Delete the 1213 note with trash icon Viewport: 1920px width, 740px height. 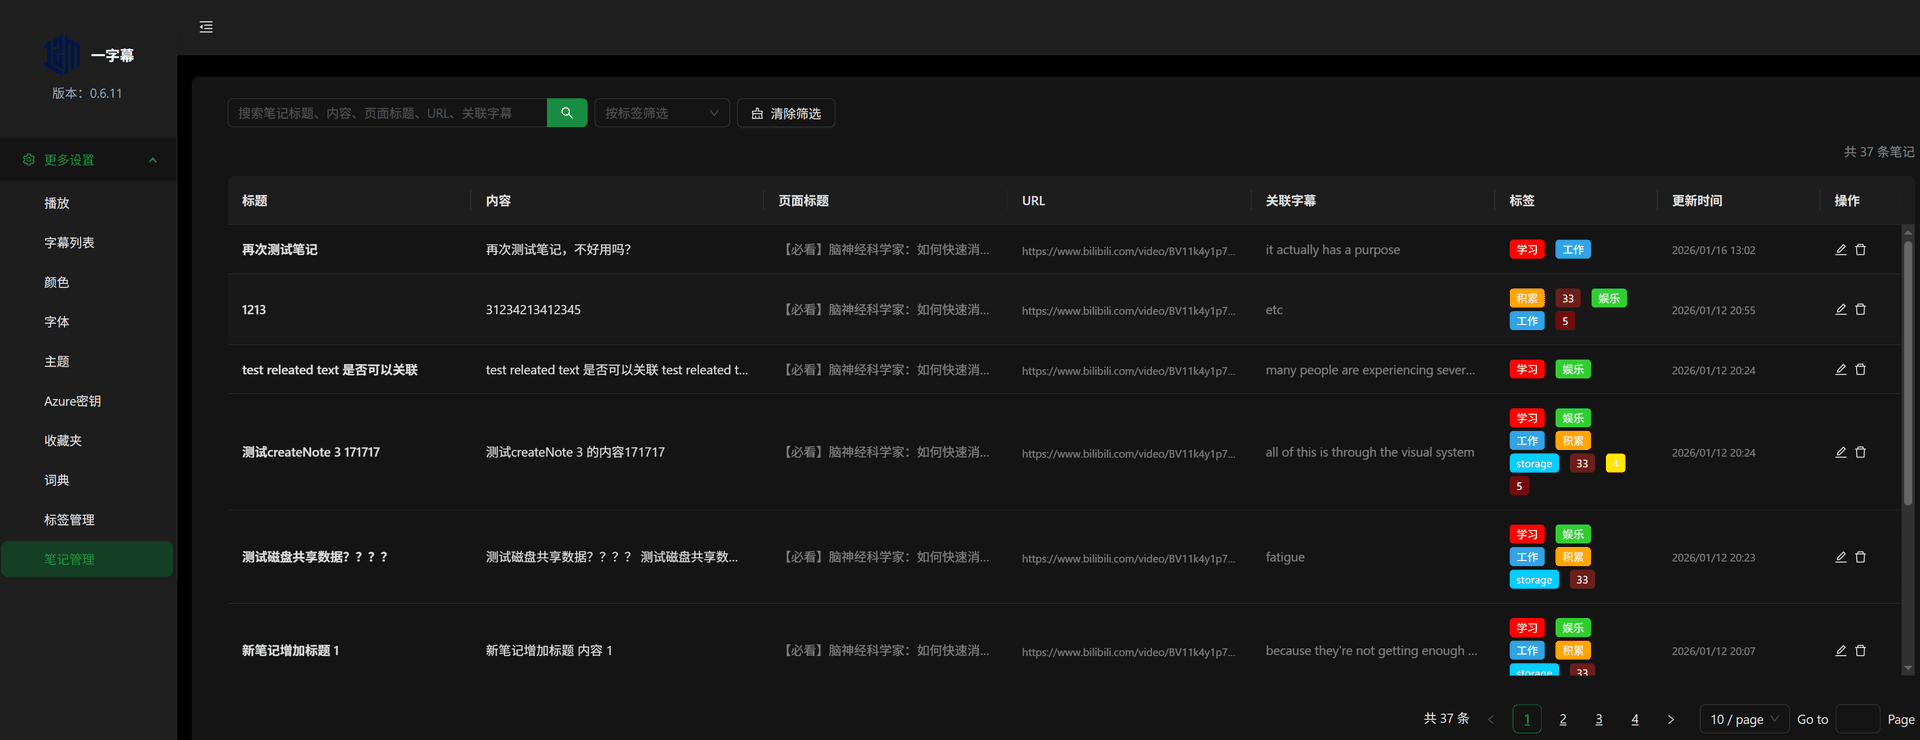[1860, 310]
